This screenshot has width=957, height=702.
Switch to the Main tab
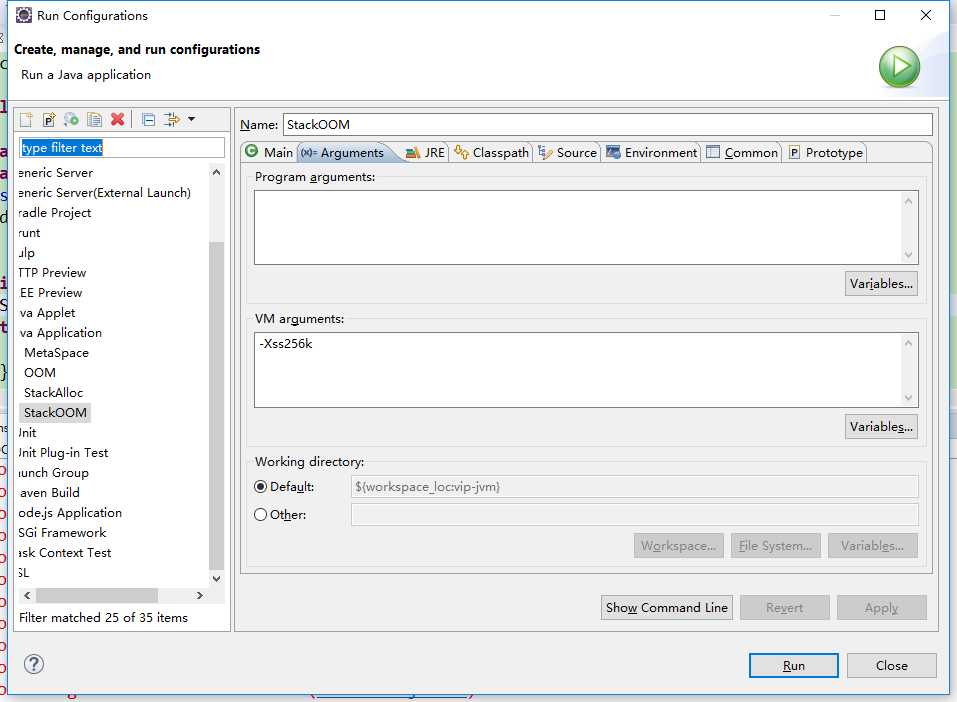pos(270,153)
